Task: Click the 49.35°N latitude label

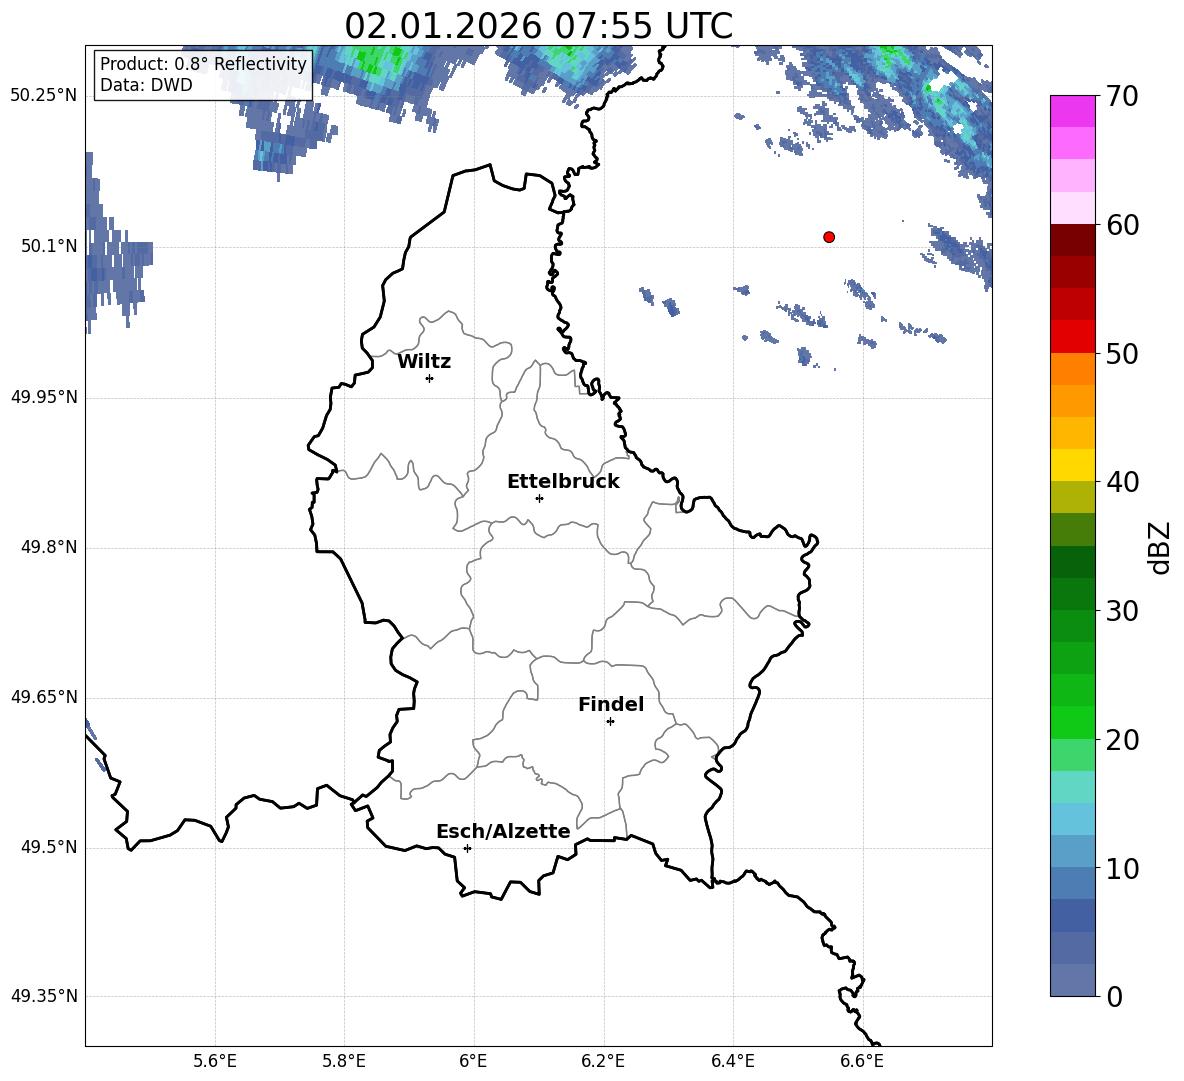Action: (x=44, y=996)
